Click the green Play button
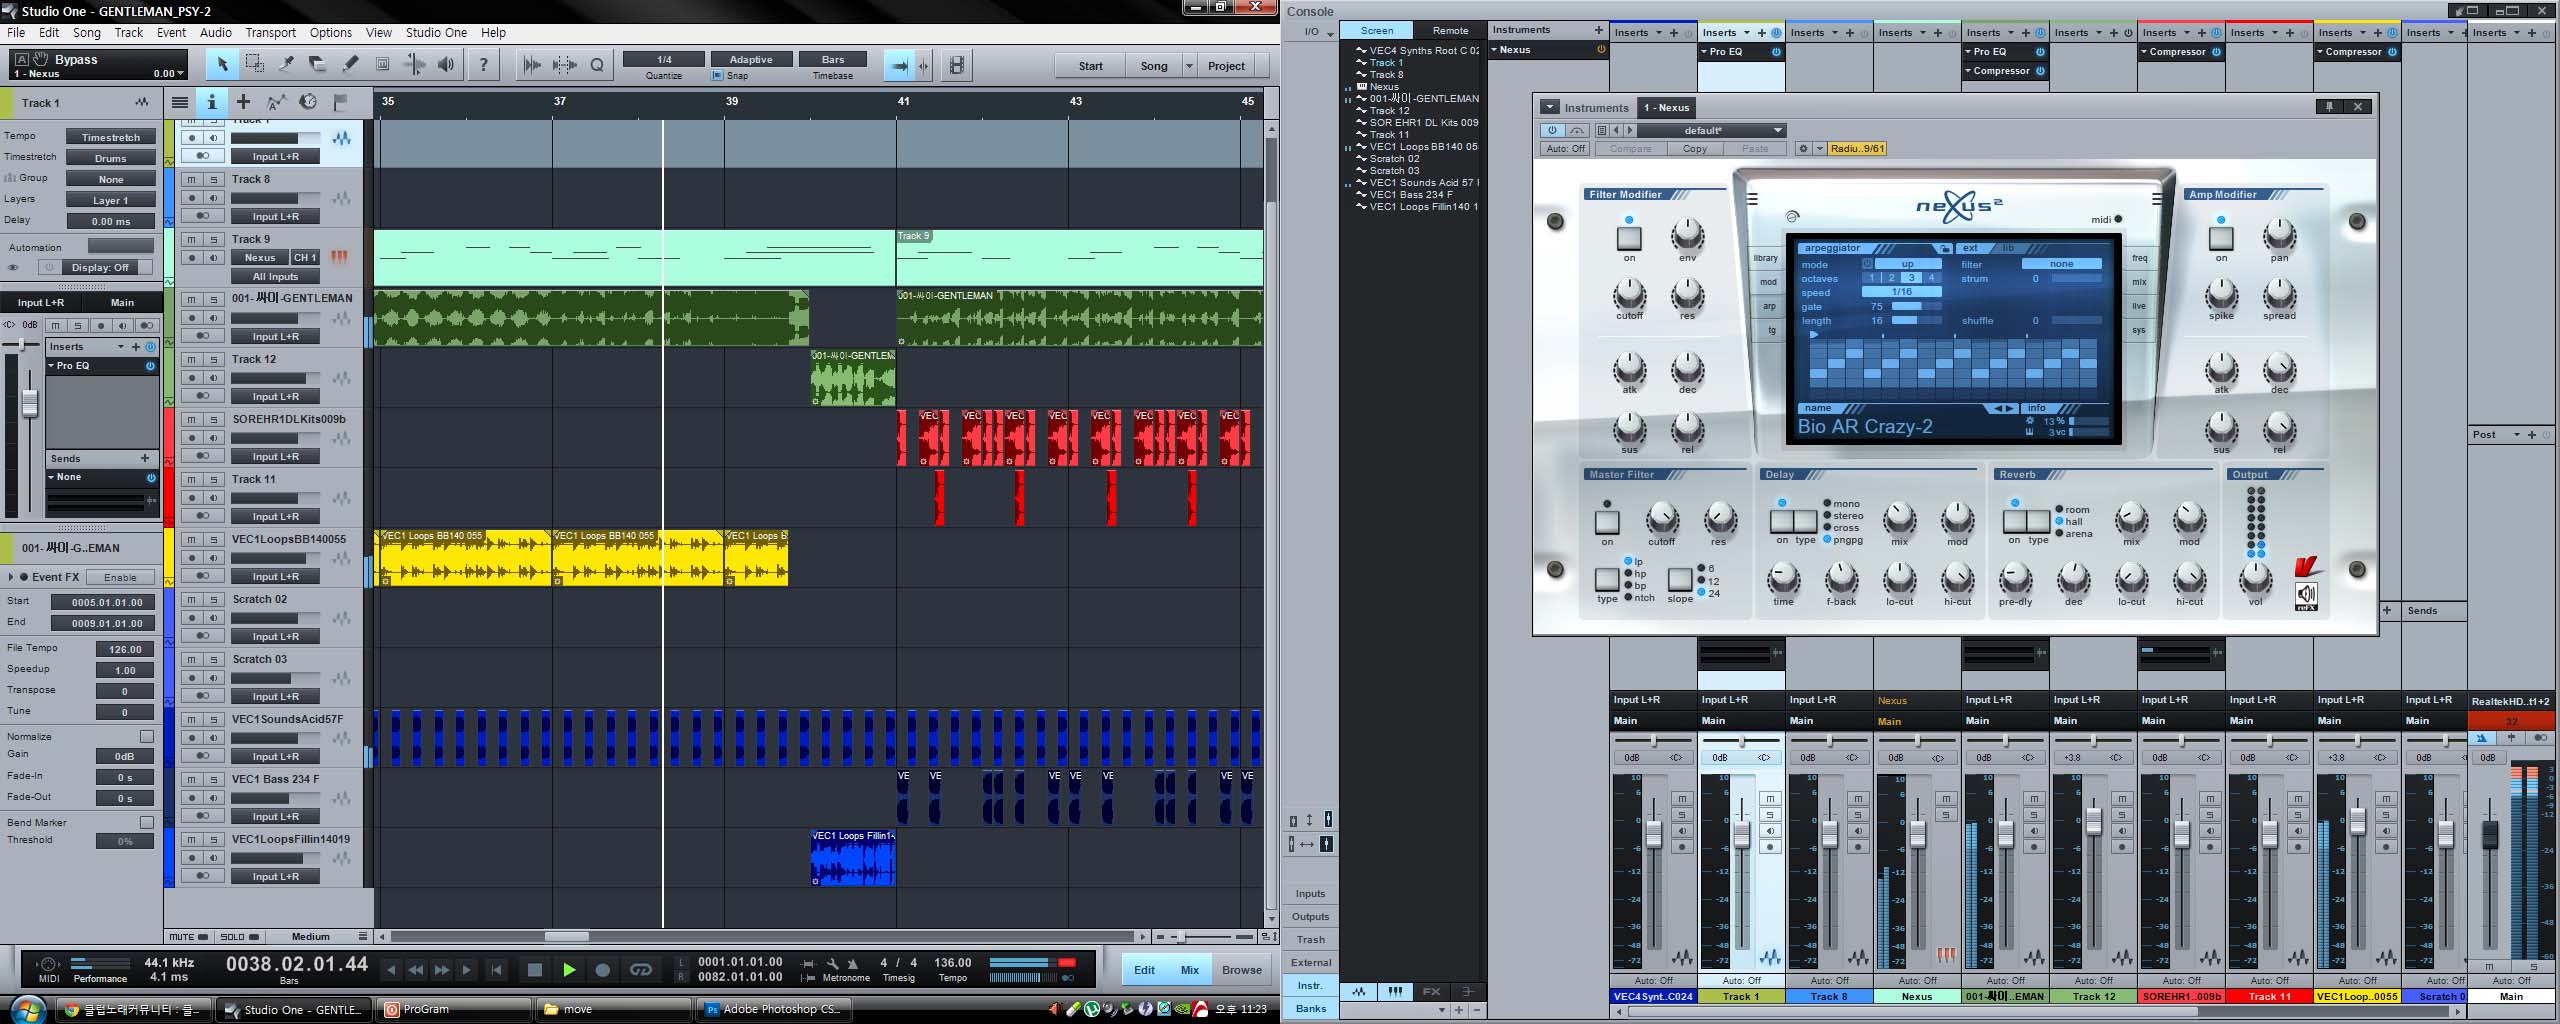 569,970
